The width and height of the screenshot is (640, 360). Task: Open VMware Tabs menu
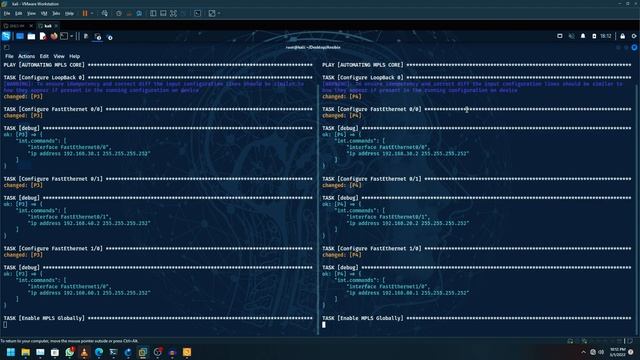click(56, 13)
